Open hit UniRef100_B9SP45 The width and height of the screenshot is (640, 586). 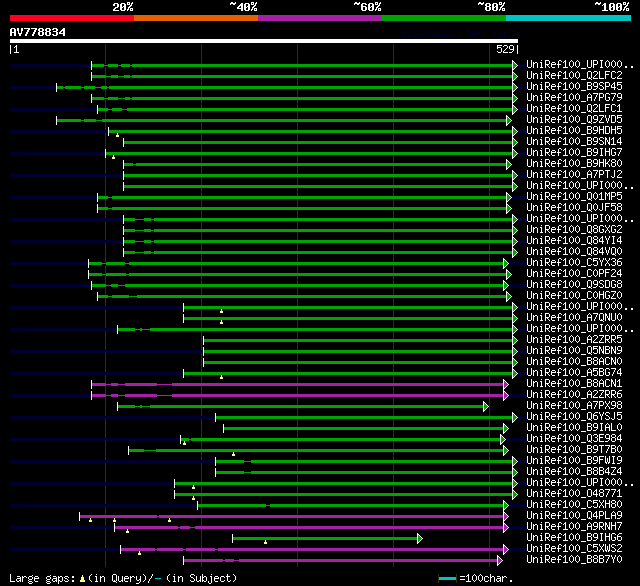click(574, 87)
